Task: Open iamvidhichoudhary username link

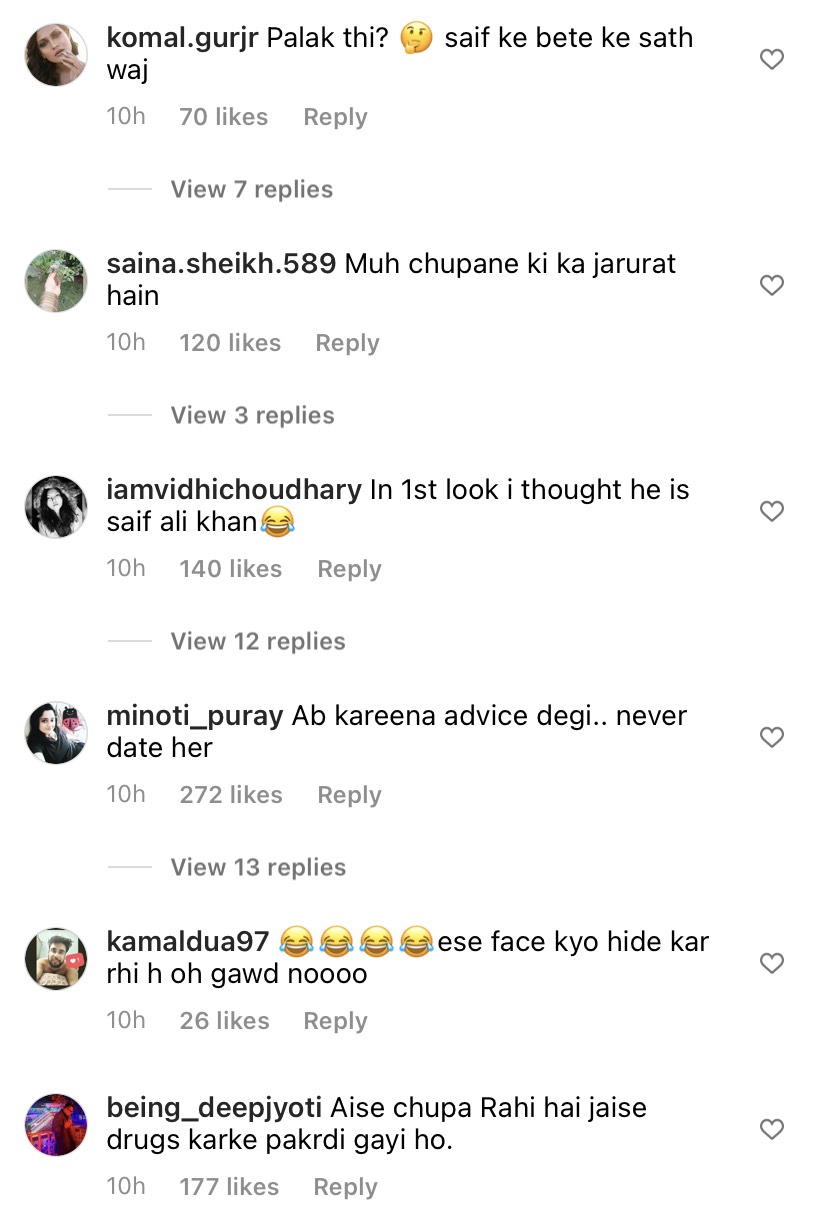Action: point(233,490)
